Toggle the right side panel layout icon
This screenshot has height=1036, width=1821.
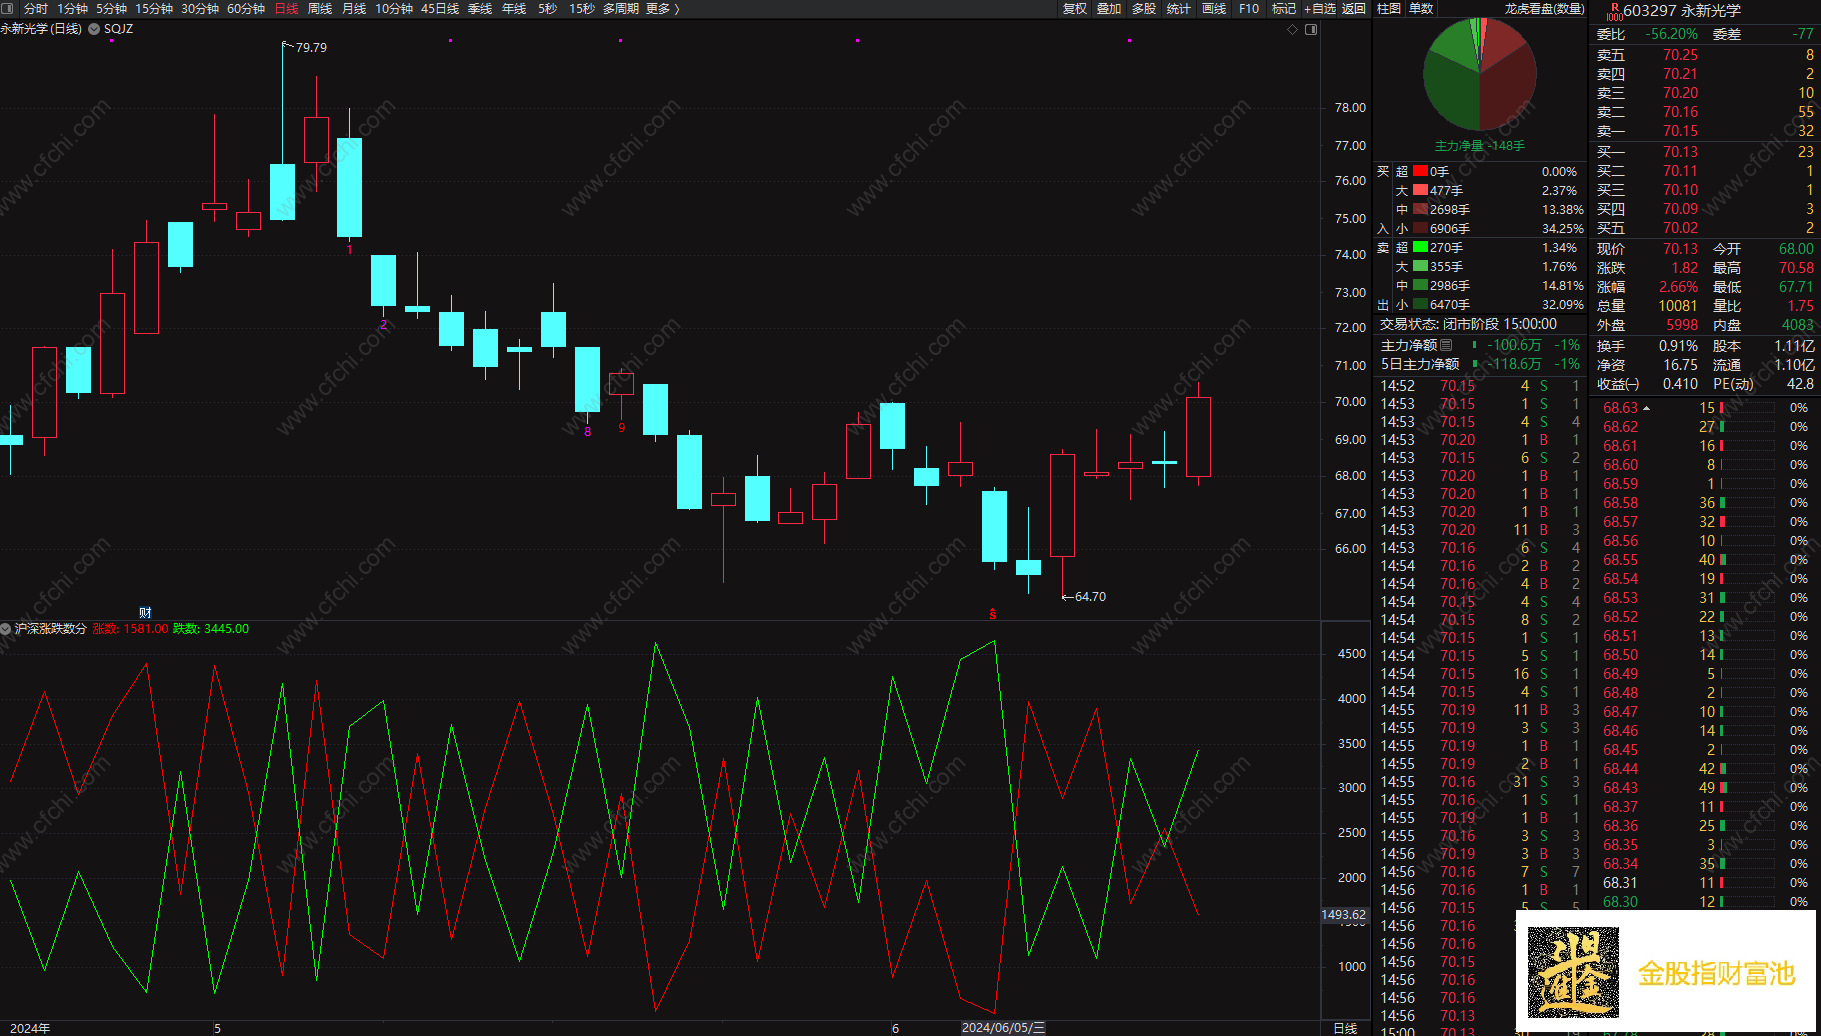(x=1311, y=29)
